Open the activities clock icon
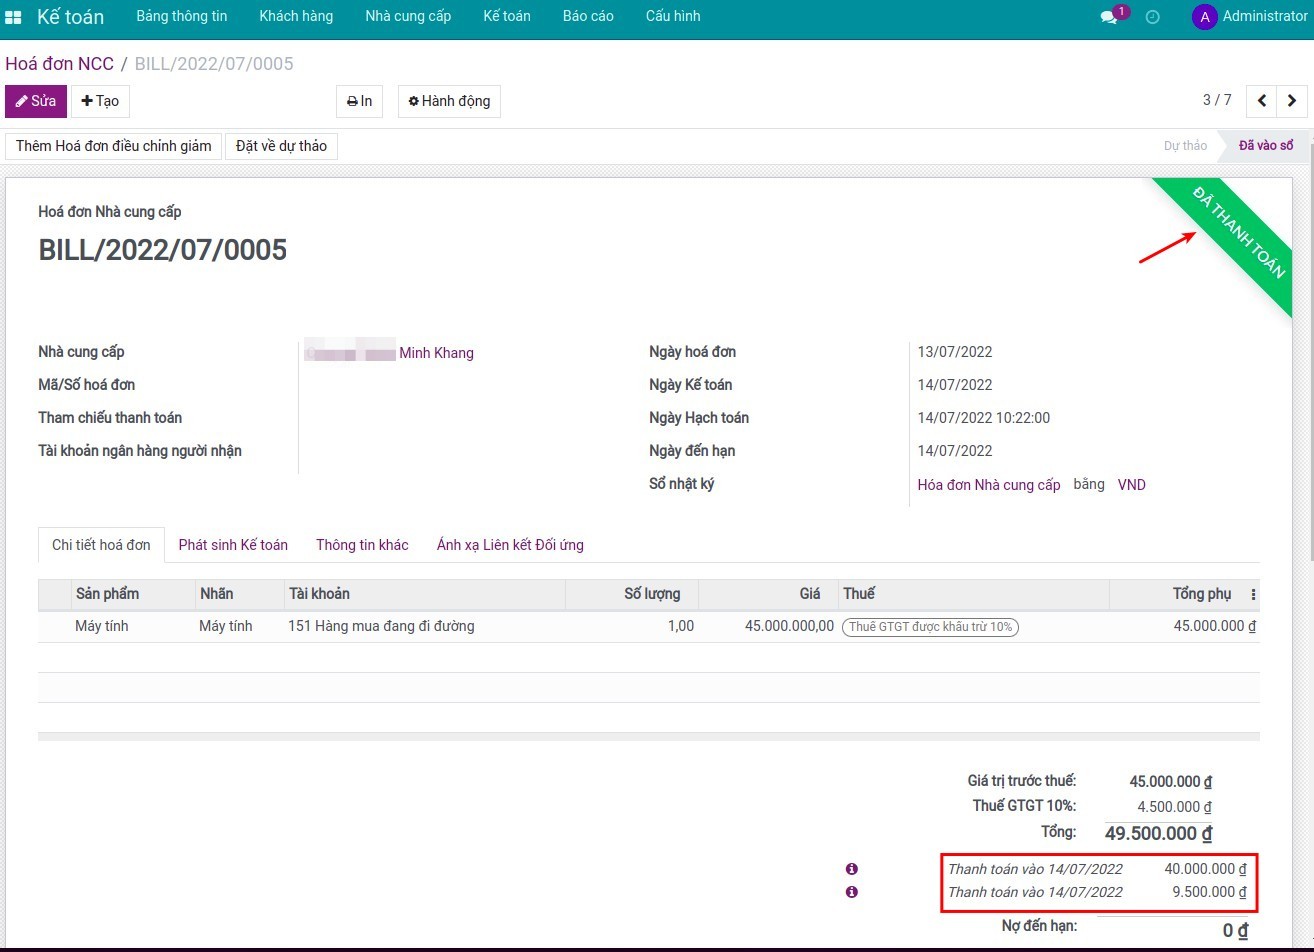This screenshot has width=1314, height=952. tap(1153, 17)
